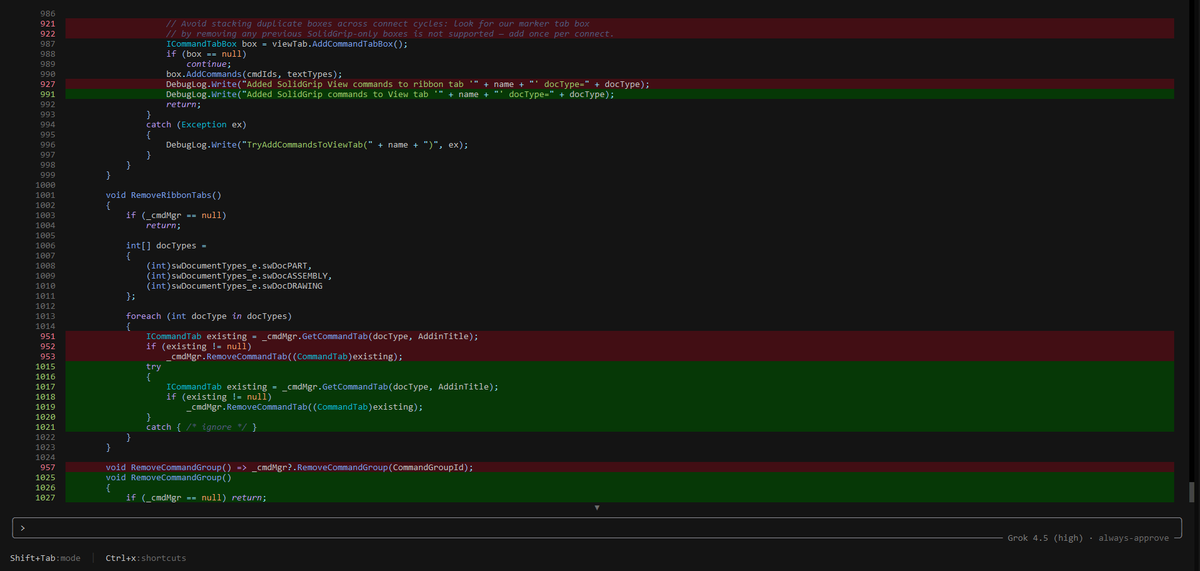Click the 'Grok 4.5 (high)' model label
Viewport: 1200px width, 571px height.
(x=1045, y=538)
